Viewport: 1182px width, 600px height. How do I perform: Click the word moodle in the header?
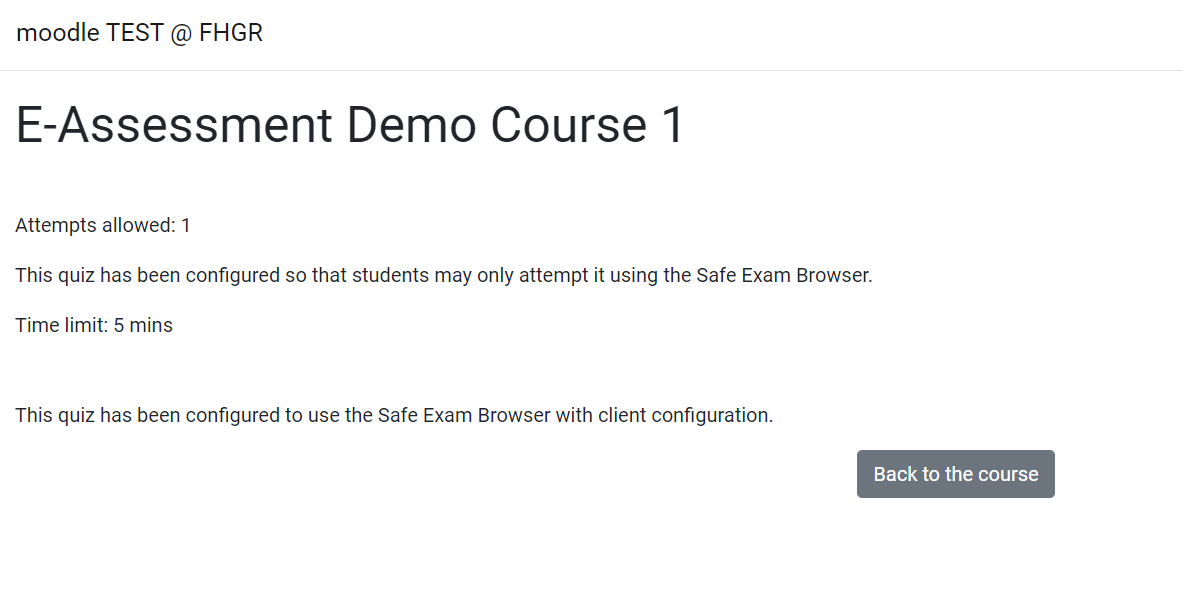click(57, 33)
